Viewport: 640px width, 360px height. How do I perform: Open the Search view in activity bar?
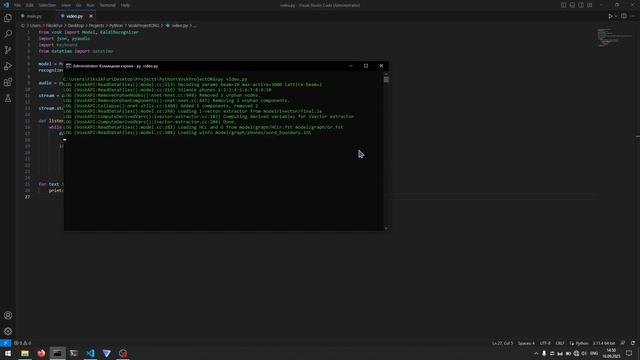click(x=8, y=34)
